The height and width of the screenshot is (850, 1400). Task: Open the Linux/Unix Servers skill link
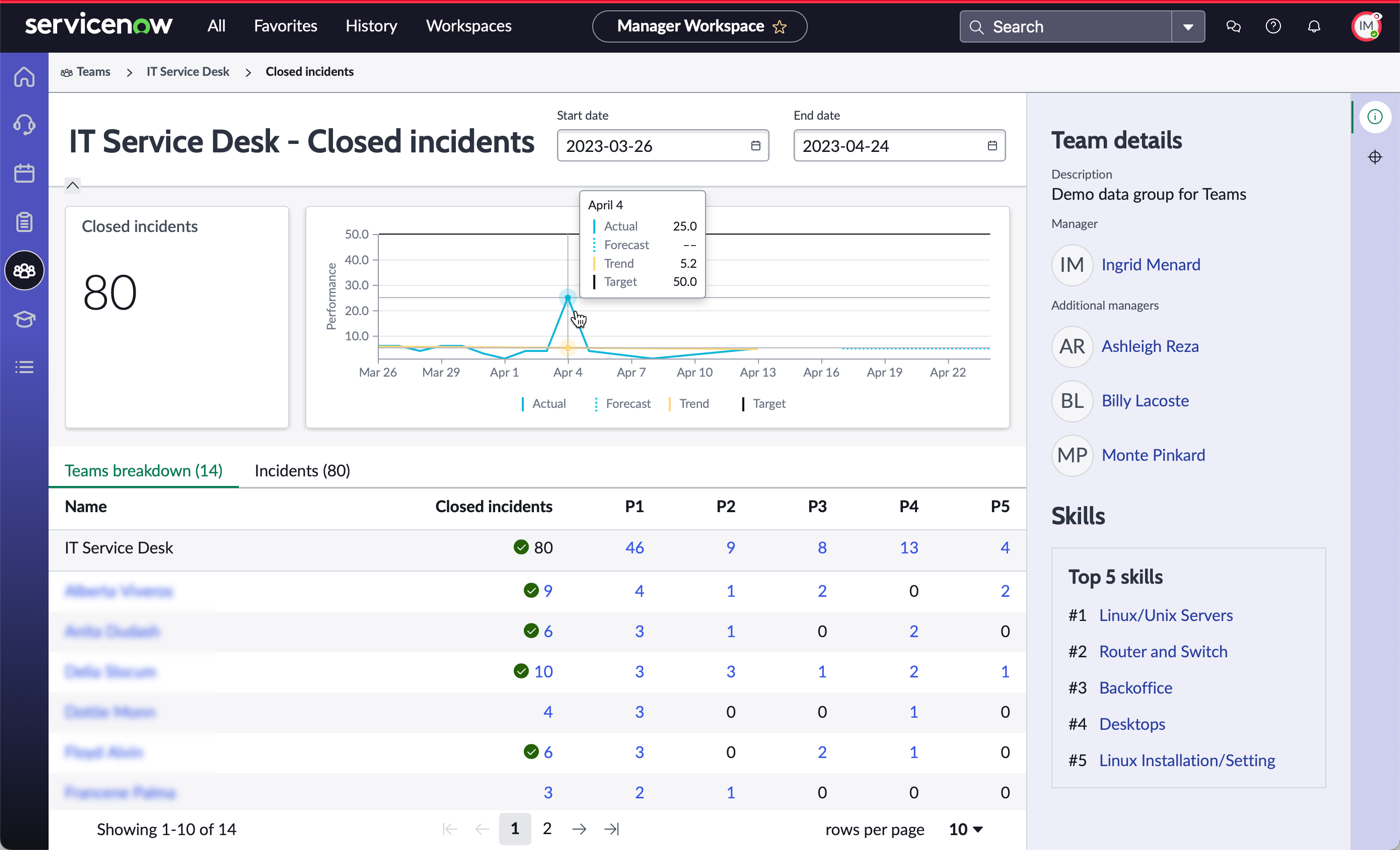click(x=1166, y=616)
